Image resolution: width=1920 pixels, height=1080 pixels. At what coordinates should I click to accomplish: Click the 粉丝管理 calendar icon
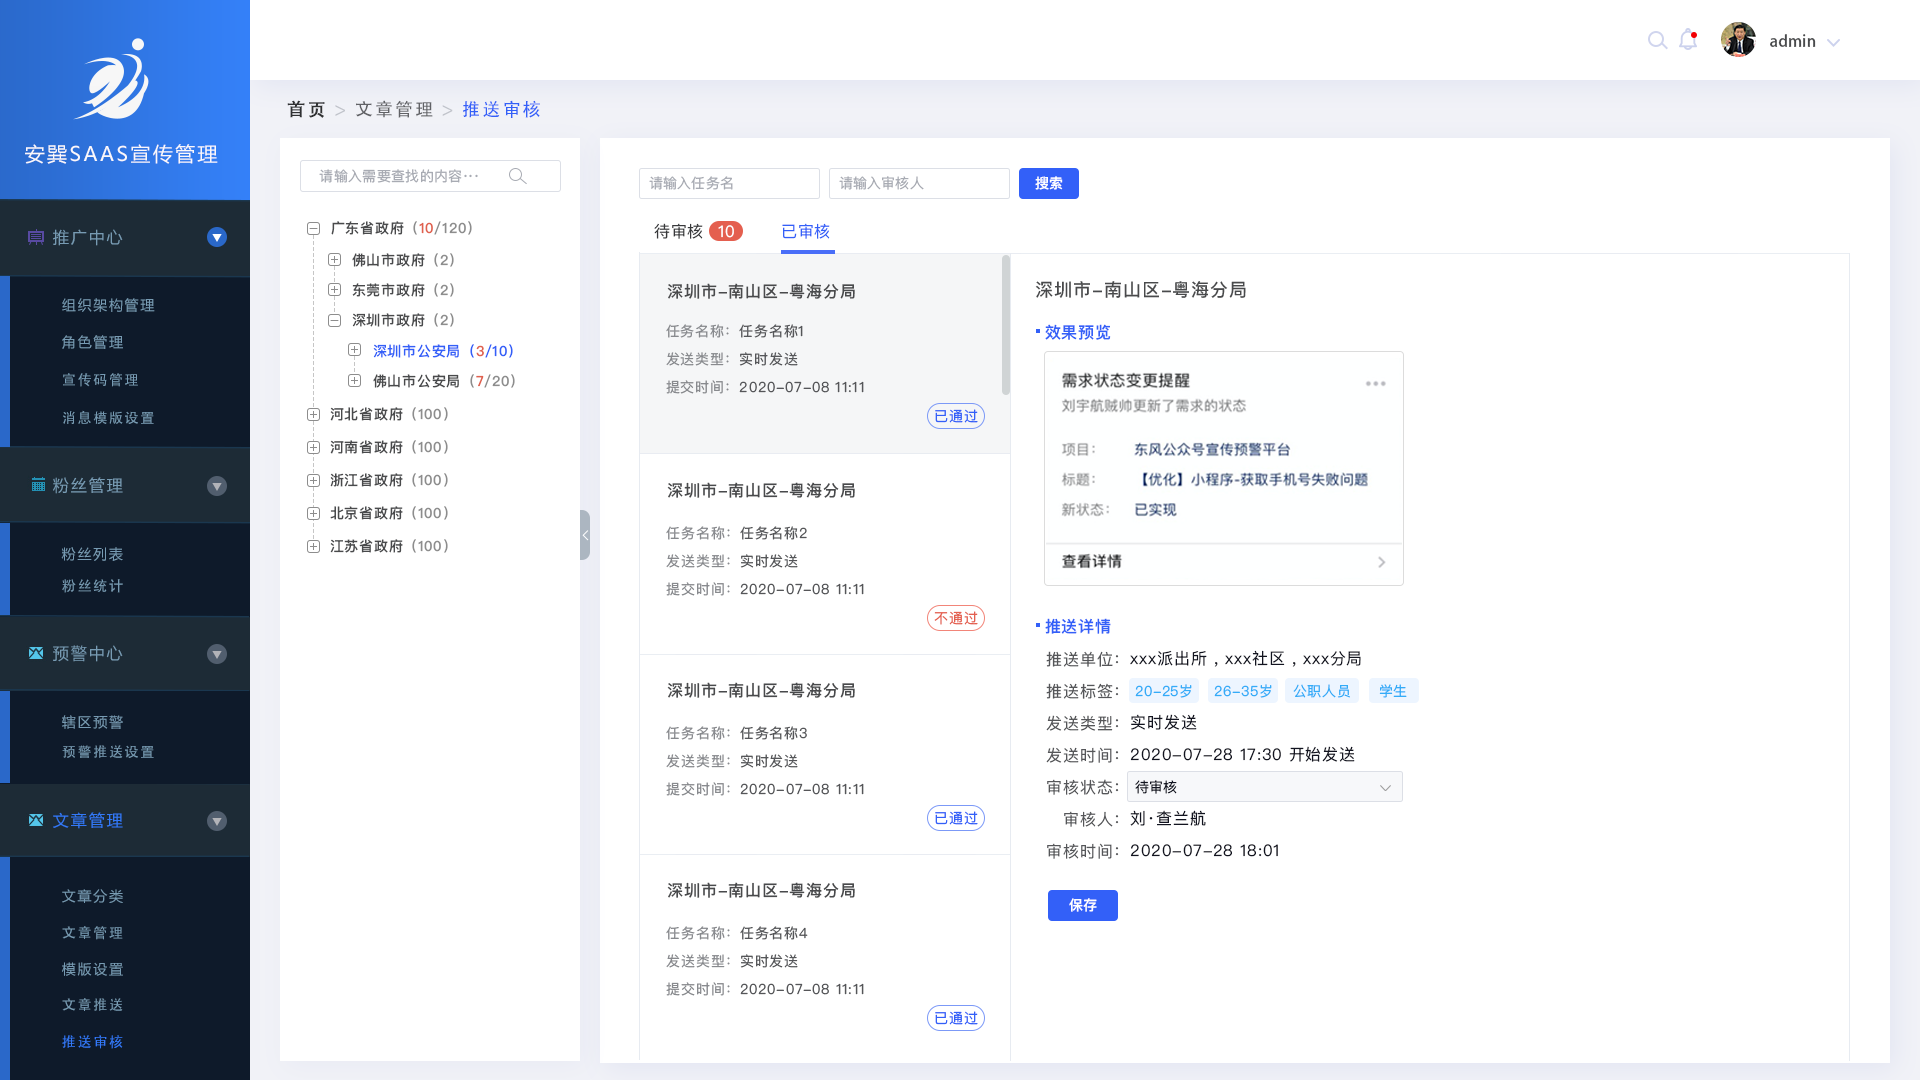tap(38, 485)
